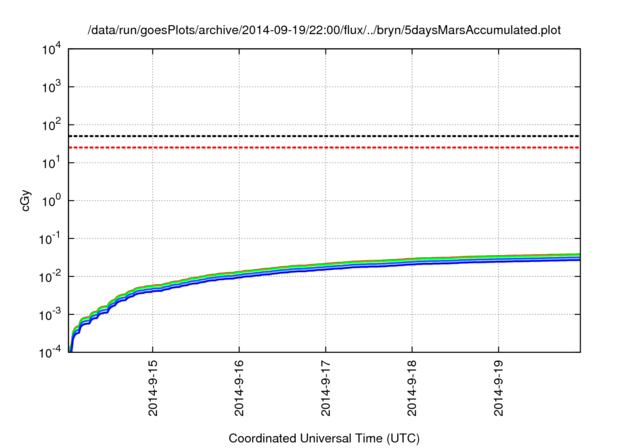The image size is (640, 448).
Task: Click the cGy y-axis label
Action: tap(25, 201)
